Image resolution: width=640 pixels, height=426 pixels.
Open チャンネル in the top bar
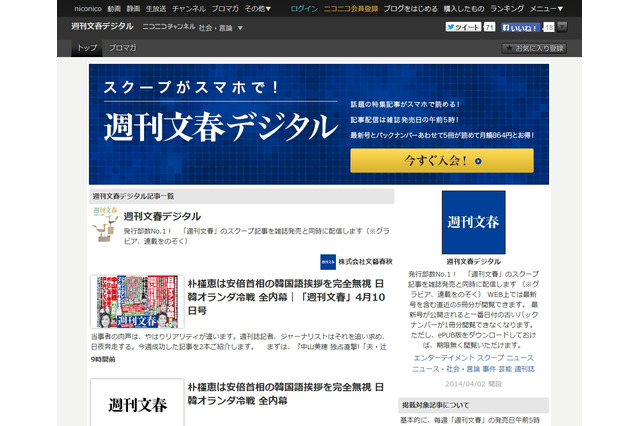pos(189,9)
